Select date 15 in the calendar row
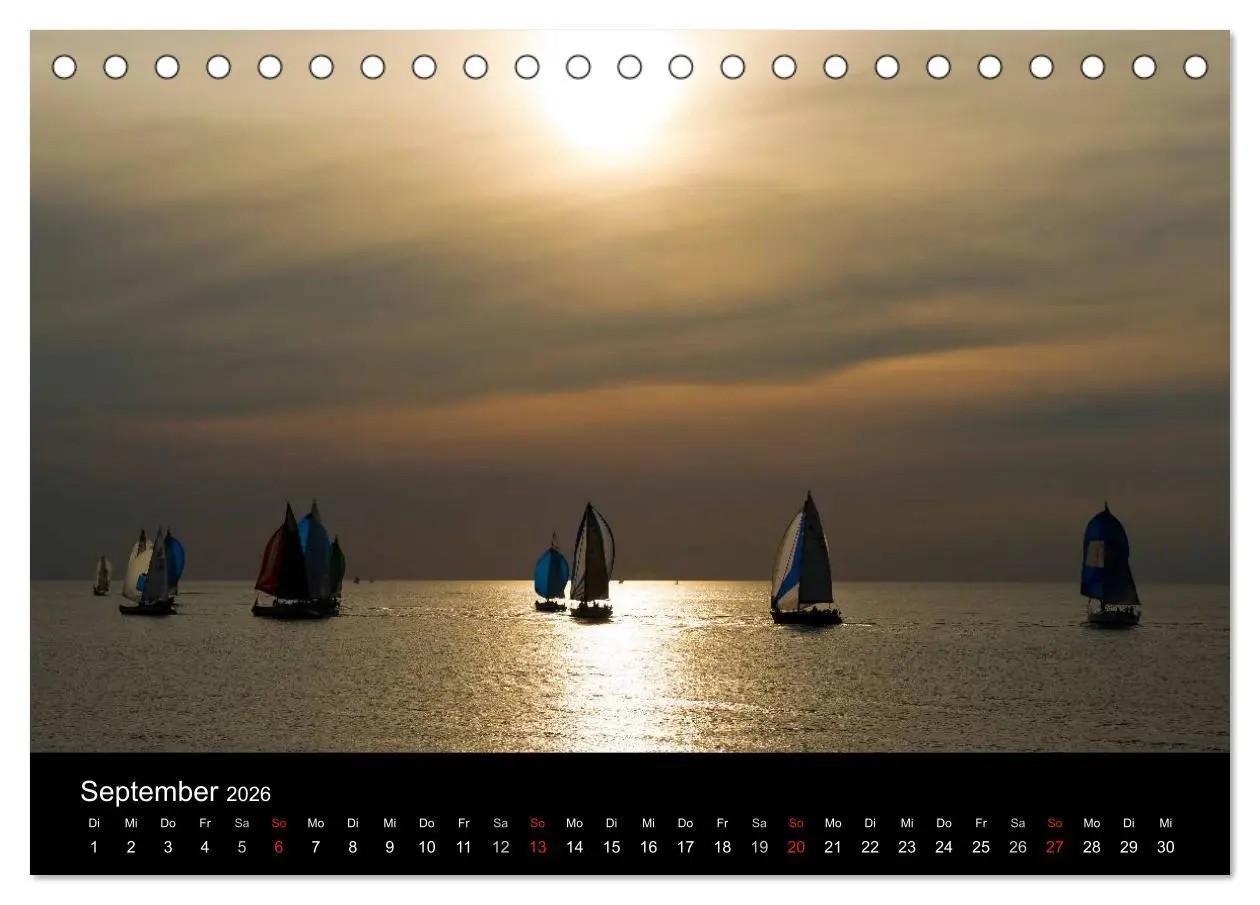 (x=612, y=847)
